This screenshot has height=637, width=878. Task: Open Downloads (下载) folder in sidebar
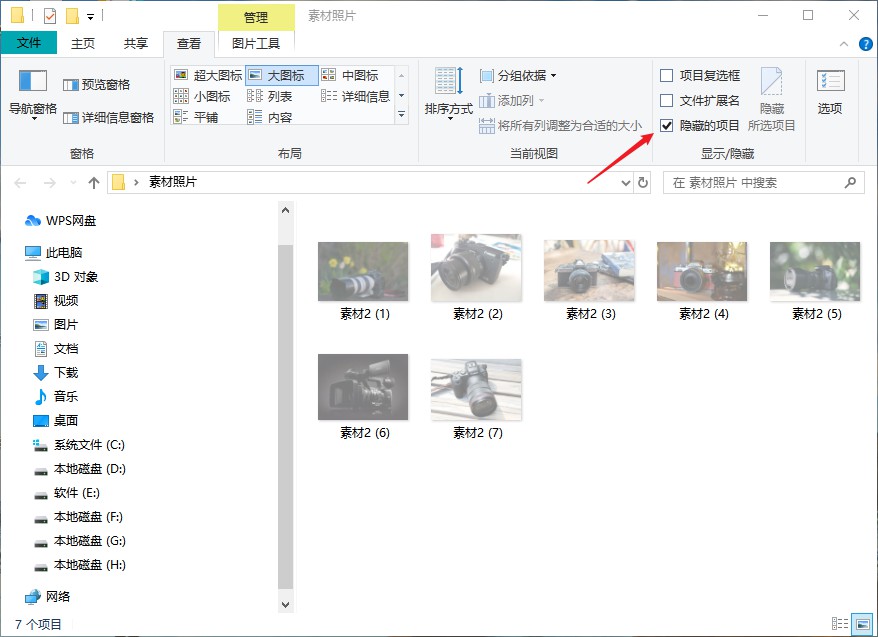[56, 372]
